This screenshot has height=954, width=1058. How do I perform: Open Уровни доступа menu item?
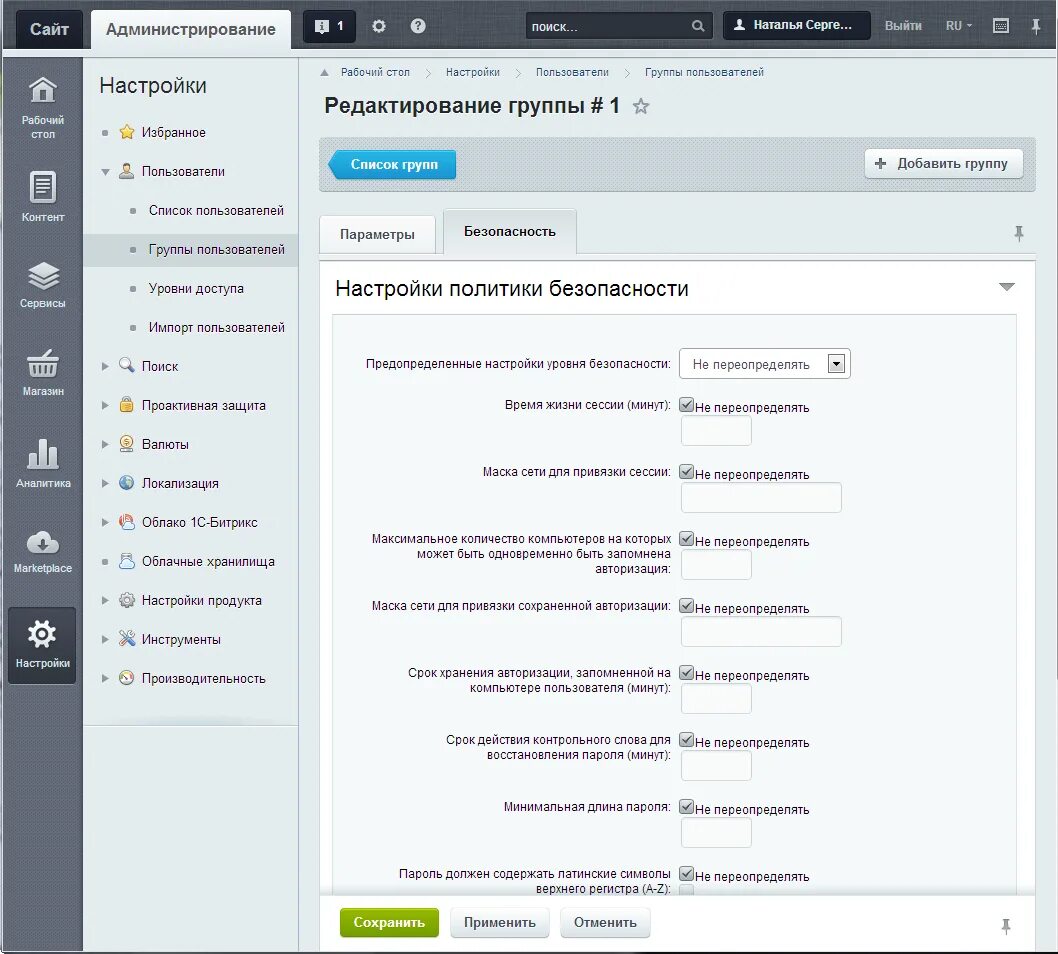click(196, 288)
